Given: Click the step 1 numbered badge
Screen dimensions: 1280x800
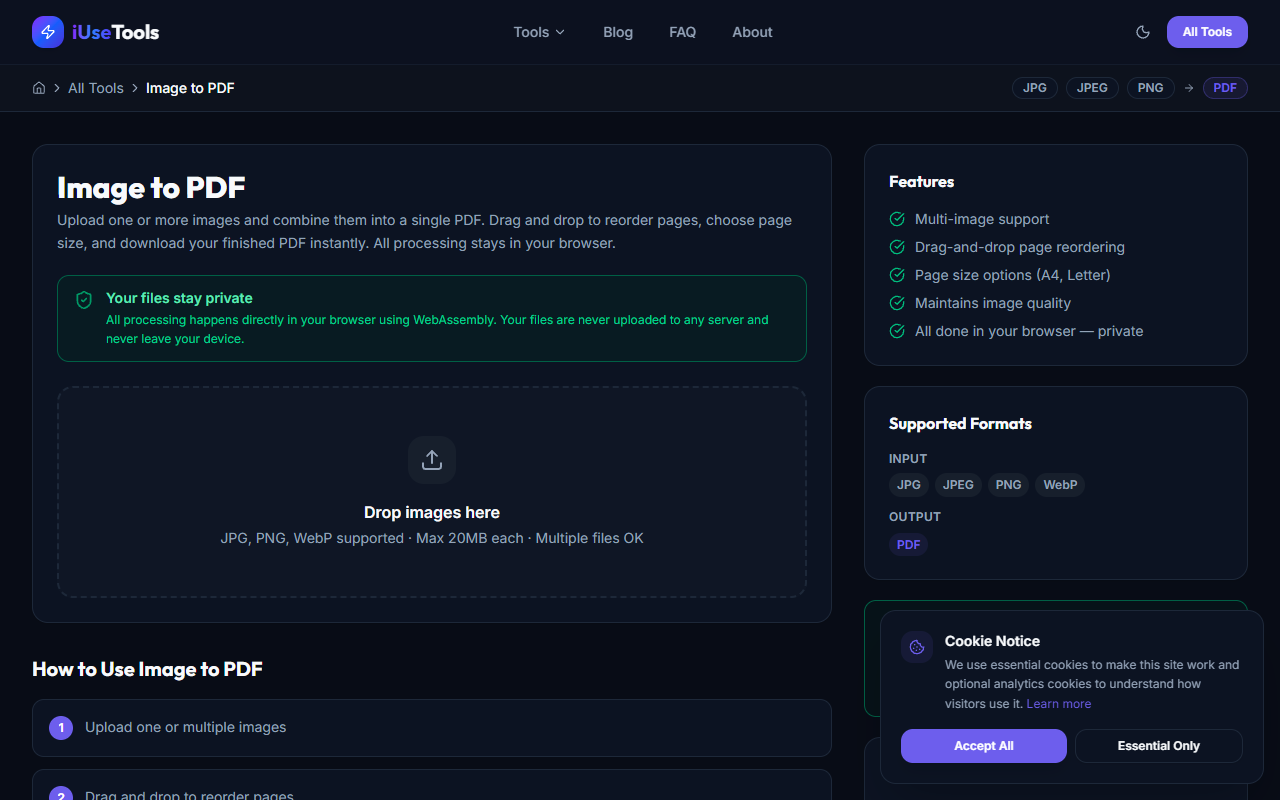Looking at the screenshot, I should [x=60, y=727].
